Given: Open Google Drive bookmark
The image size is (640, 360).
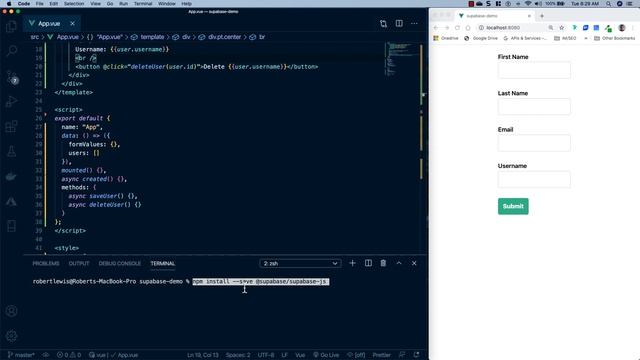Looking at the screenshot, I should [481, 38].
